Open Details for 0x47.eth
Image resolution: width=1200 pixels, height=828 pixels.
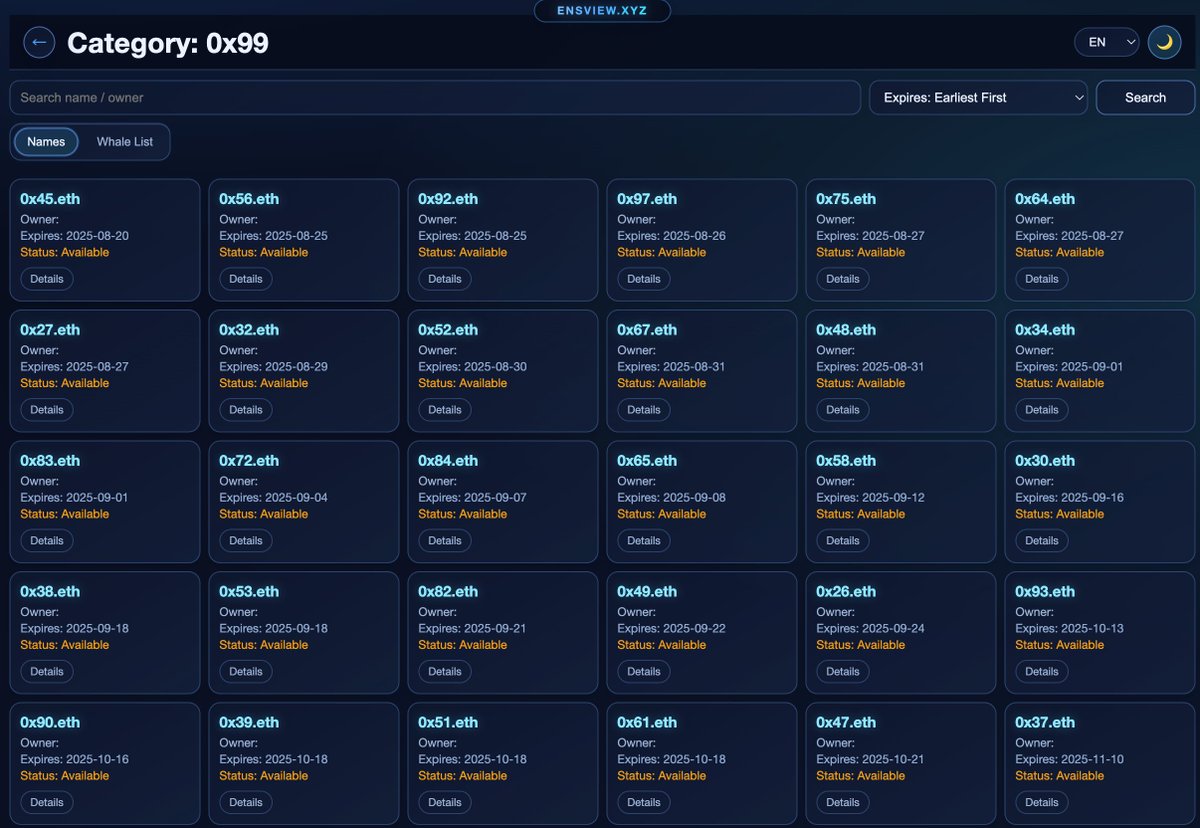[x=843, y=803]
